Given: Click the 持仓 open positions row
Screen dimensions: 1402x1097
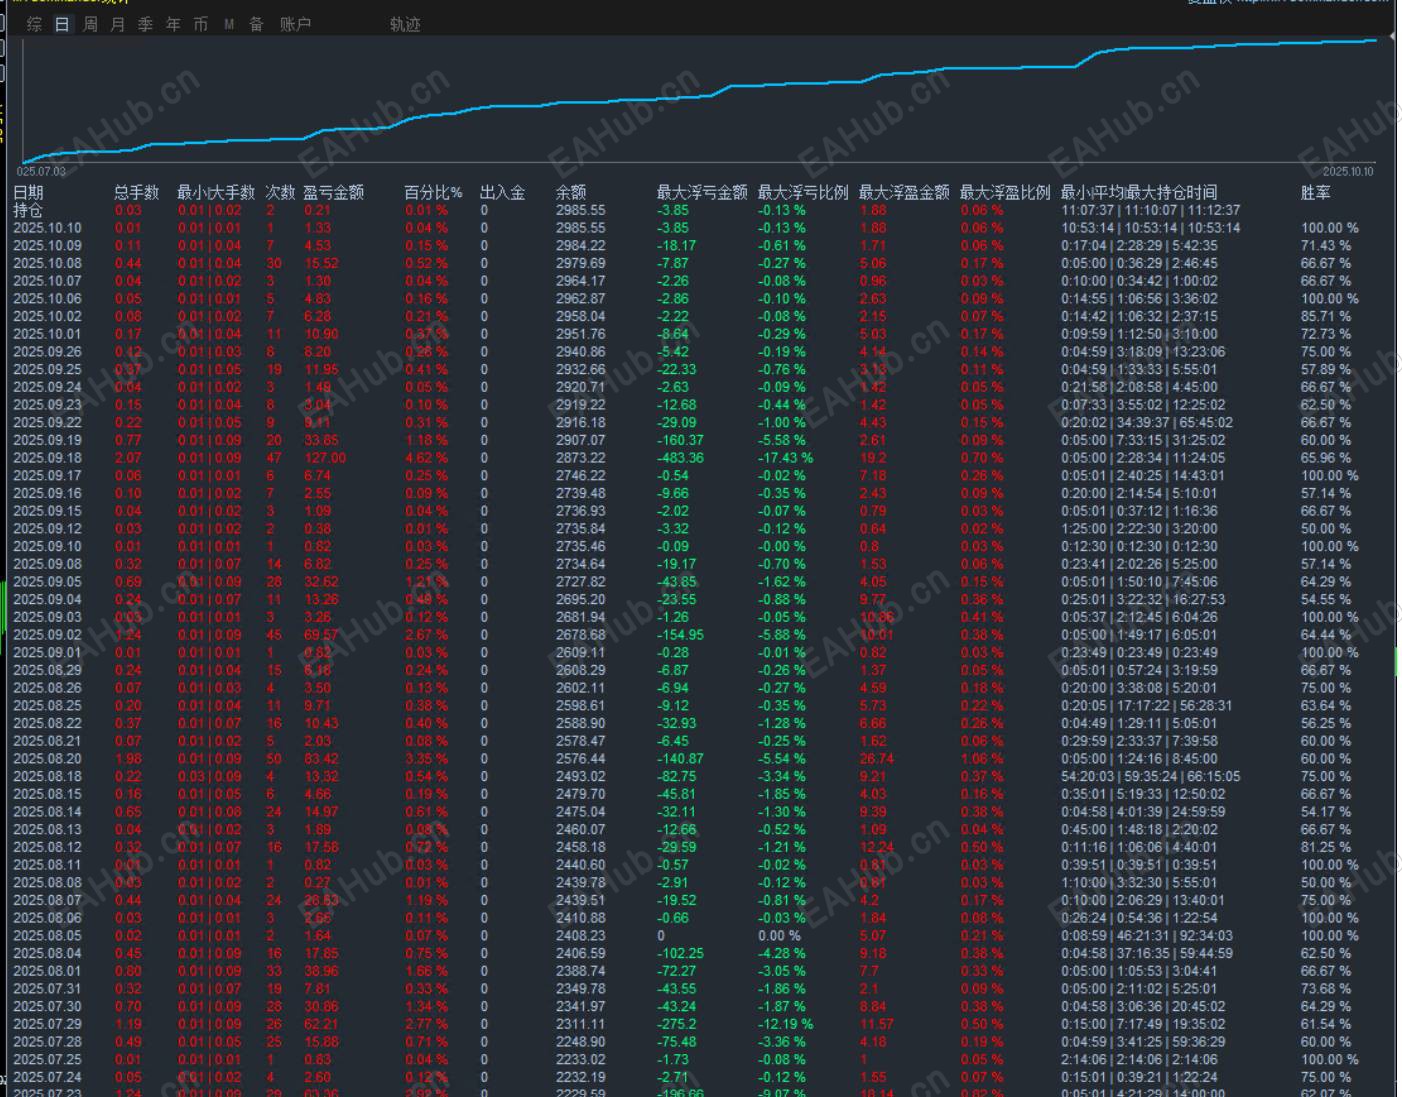Looking at the screenshot, I should pyautogui.click(x=28, y=210).
